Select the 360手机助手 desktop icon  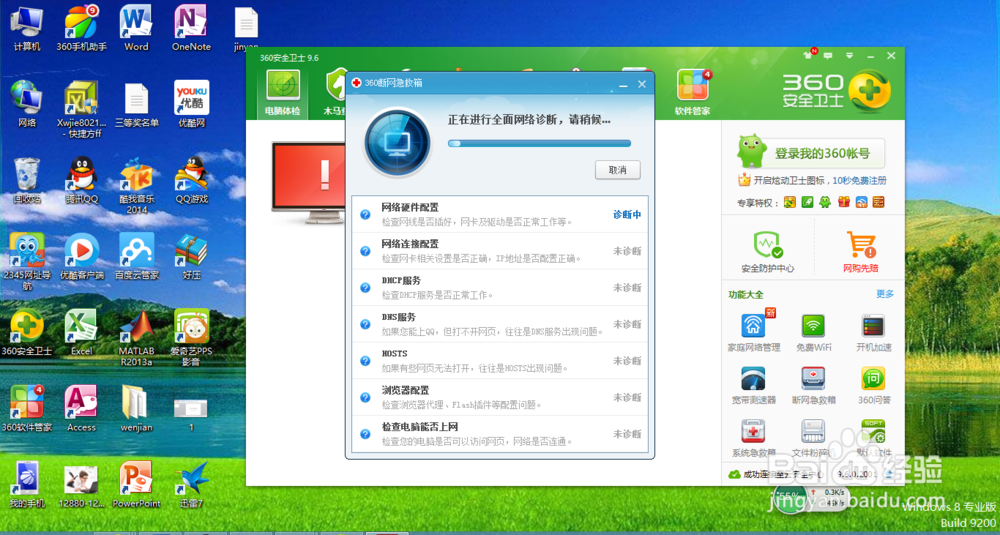coord(81,29)
